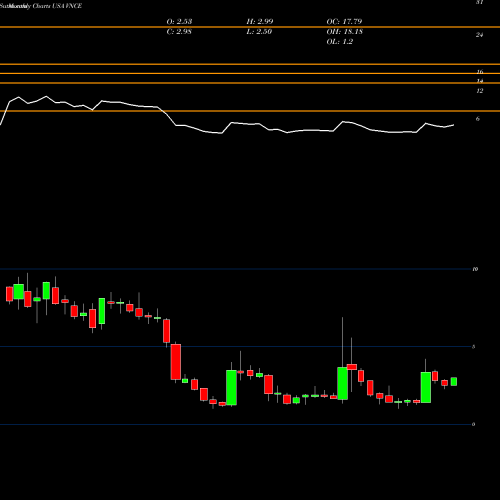This screenshot has width=500, height=500.
Task: Click the '24' upper axis label
Action: click(x=479, y=35)
